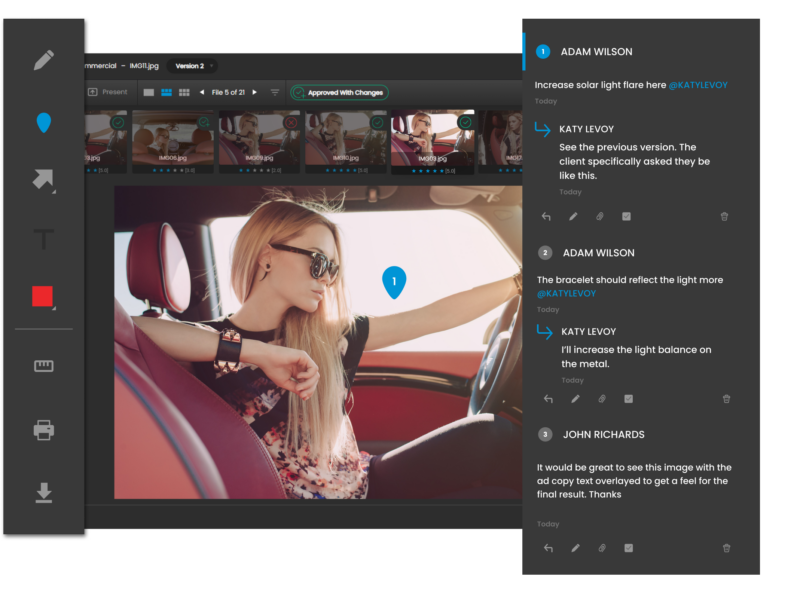Open the filter icon beside the file counter

273,91
